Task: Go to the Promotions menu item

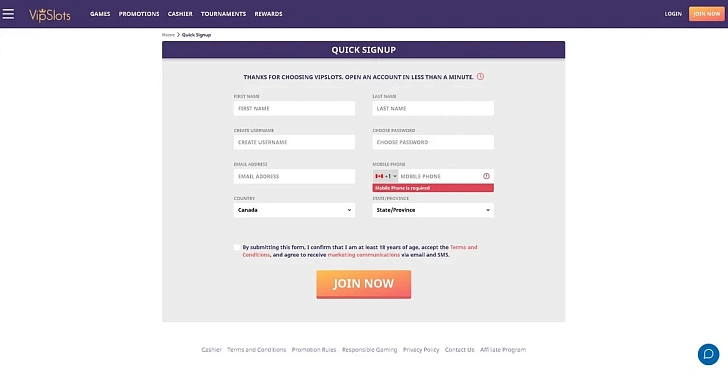Action: [x=139, y=14]
